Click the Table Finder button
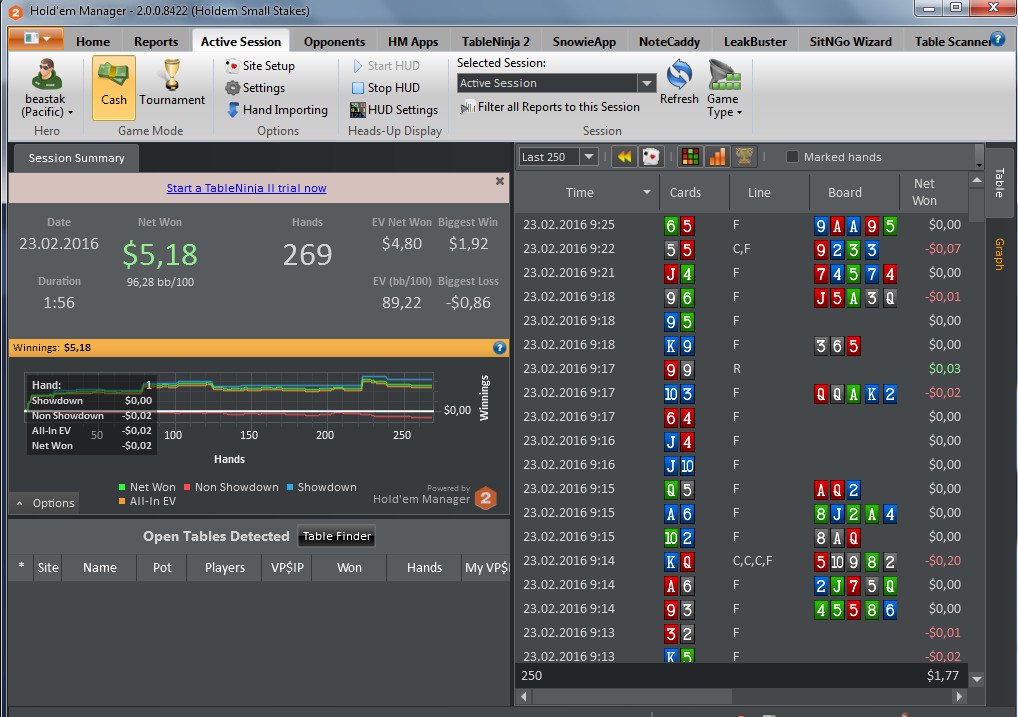The width and height of the screenshot is (1018, 717). click(336, 536)
